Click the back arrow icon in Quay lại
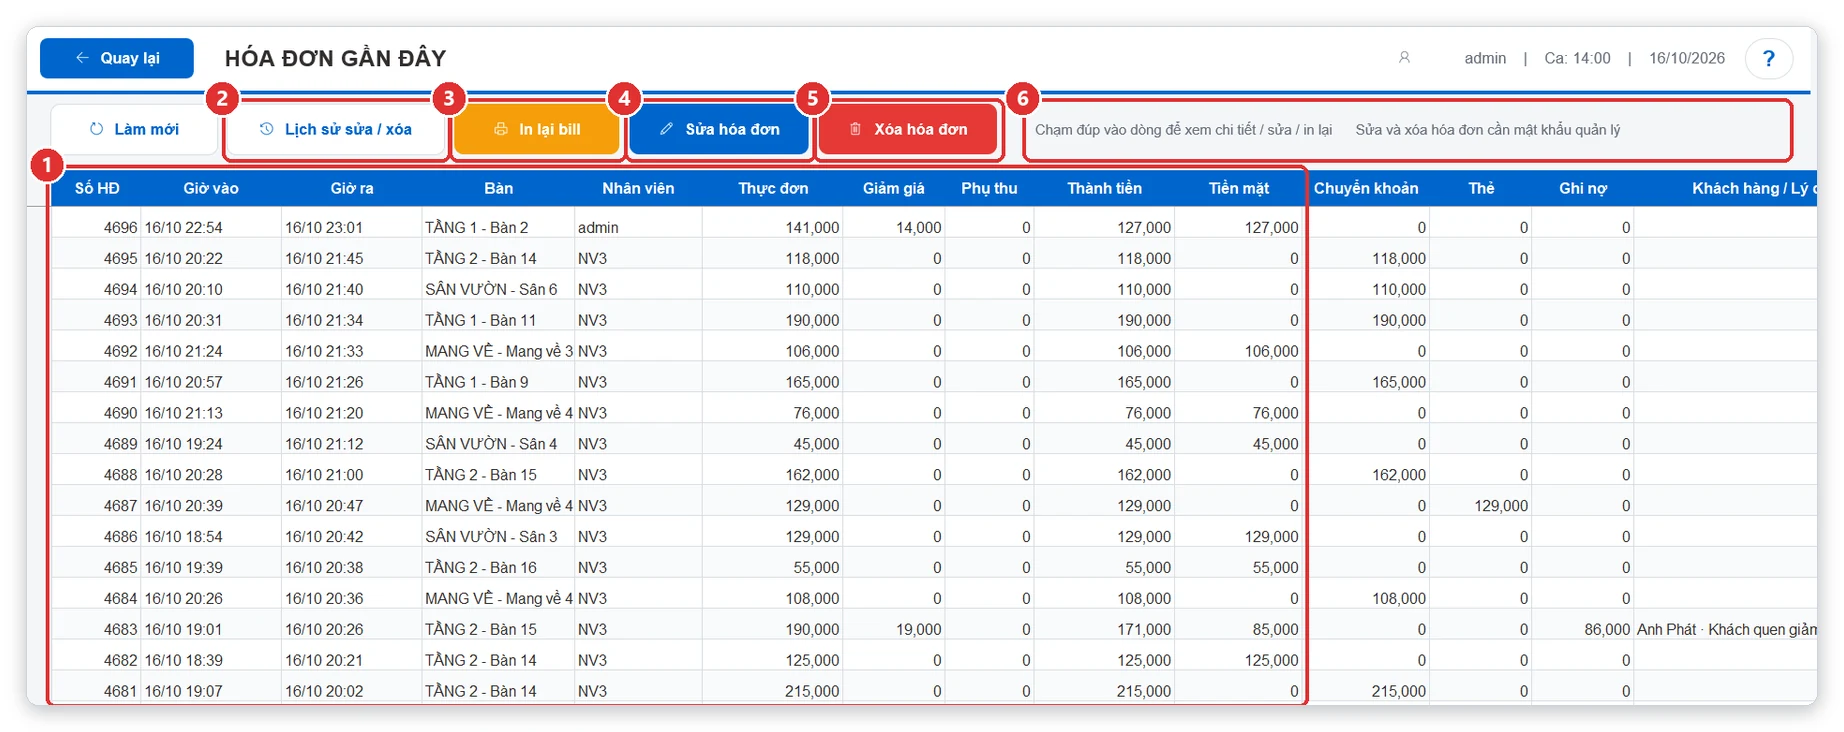Image resolution: width=1844 pixels, height=732 pixels. point(82,58)
